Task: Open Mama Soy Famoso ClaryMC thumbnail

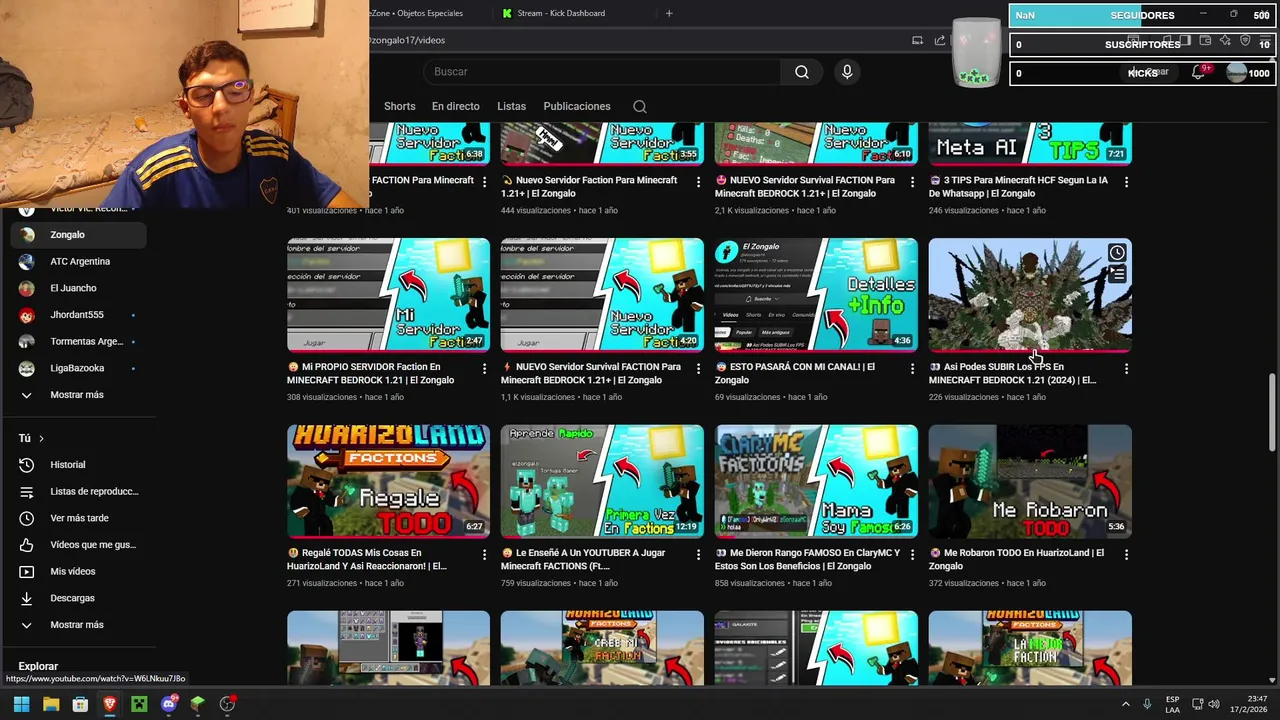Action: (x=816, y=481)
